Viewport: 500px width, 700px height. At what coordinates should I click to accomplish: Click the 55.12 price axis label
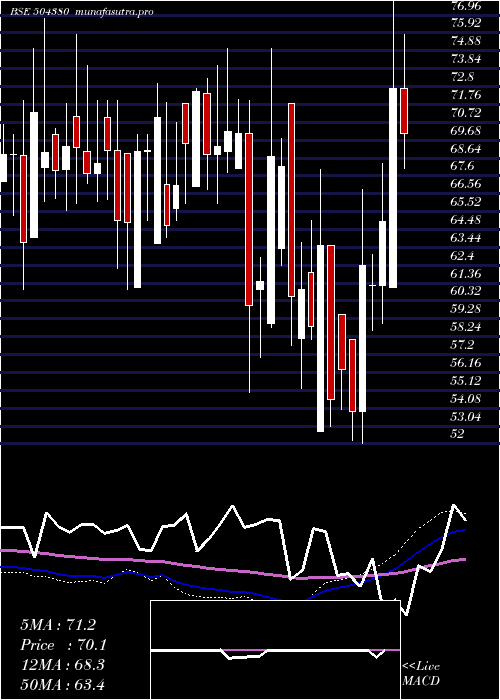click(x=466, y=380)
